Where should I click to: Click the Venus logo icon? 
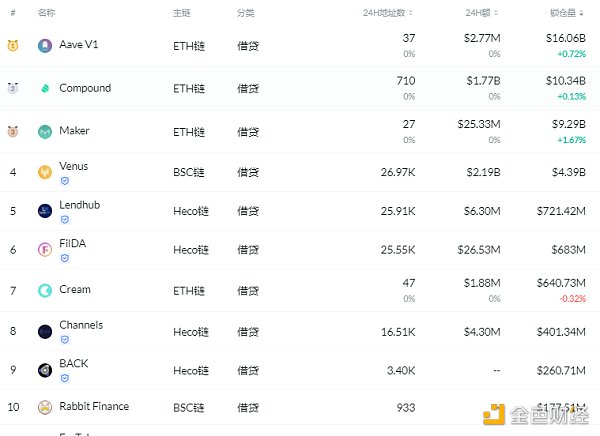tap(45, 172)
